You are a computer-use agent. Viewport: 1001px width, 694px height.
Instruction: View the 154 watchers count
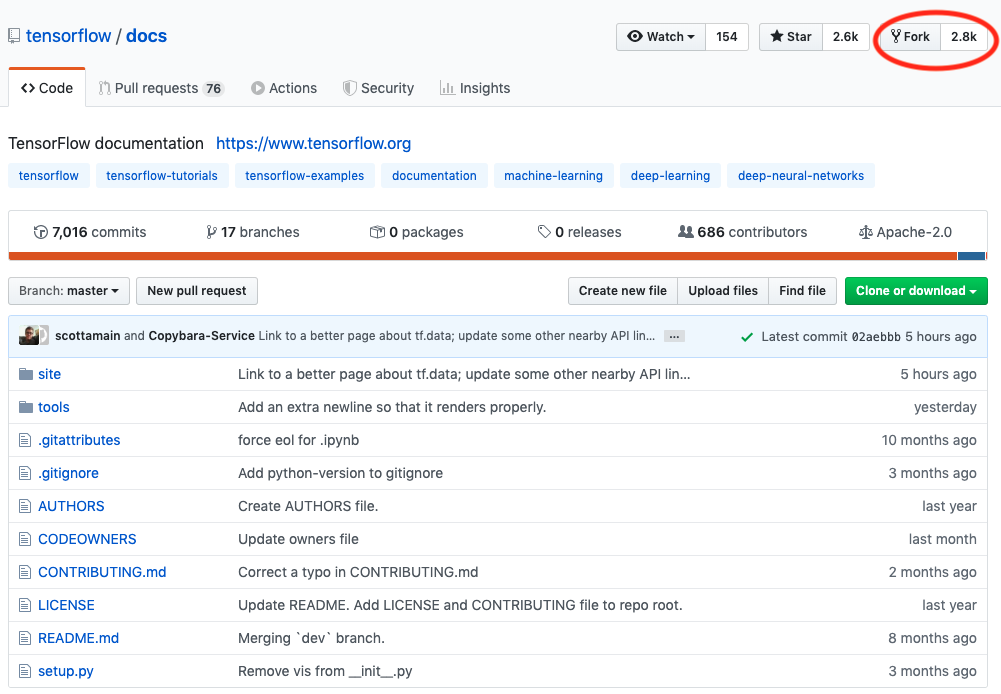tap(726, 36)
